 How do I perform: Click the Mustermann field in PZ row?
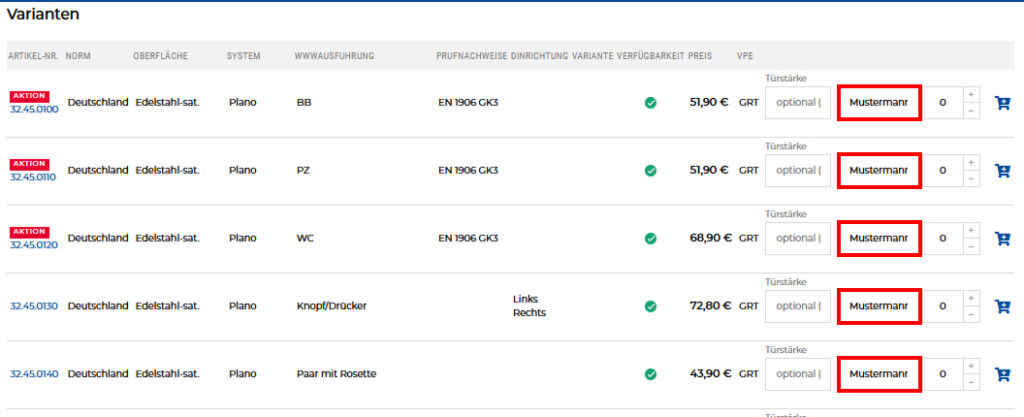[878, 170]
